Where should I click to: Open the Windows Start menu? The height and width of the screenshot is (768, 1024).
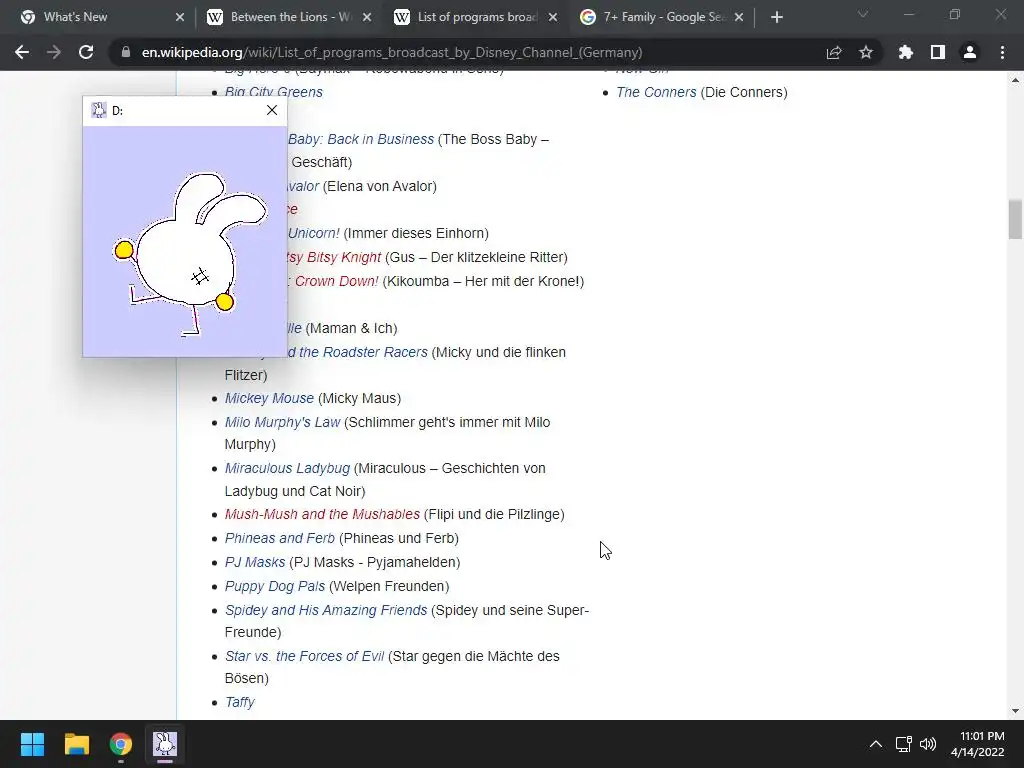click(x=32, y=744)
